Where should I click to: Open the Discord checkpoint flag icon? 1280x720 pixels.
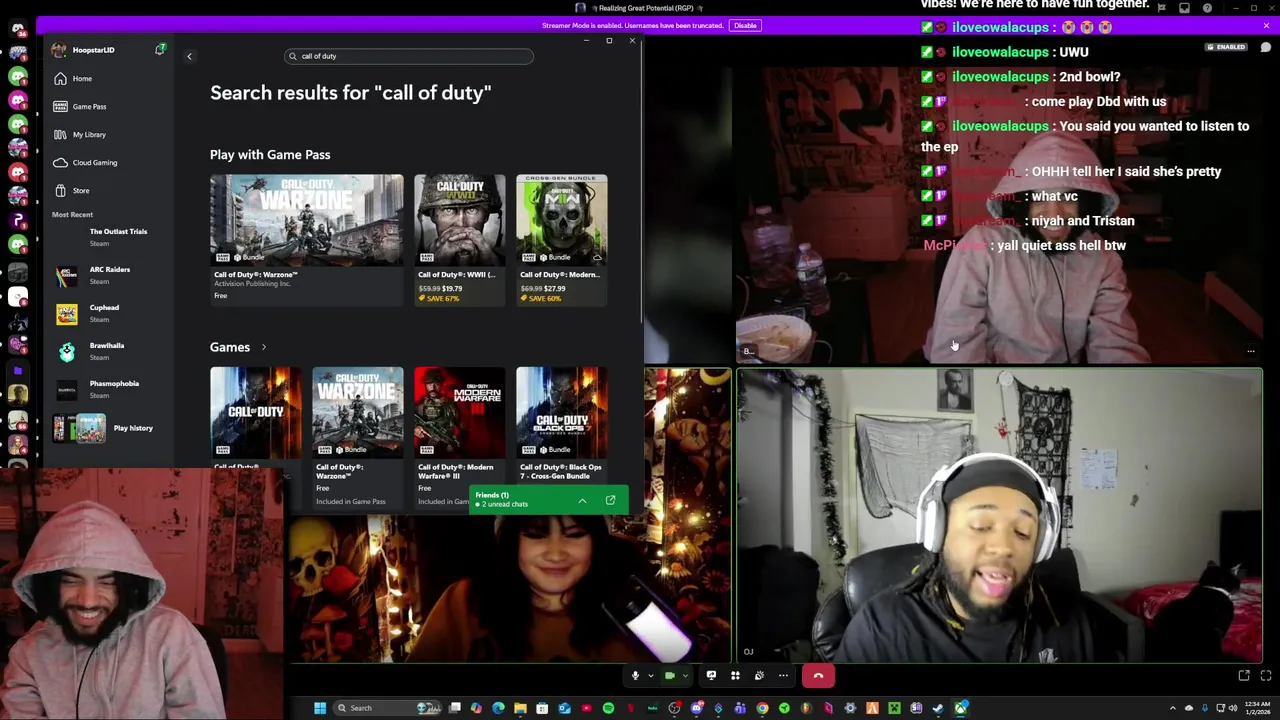tap(1162, 8)
